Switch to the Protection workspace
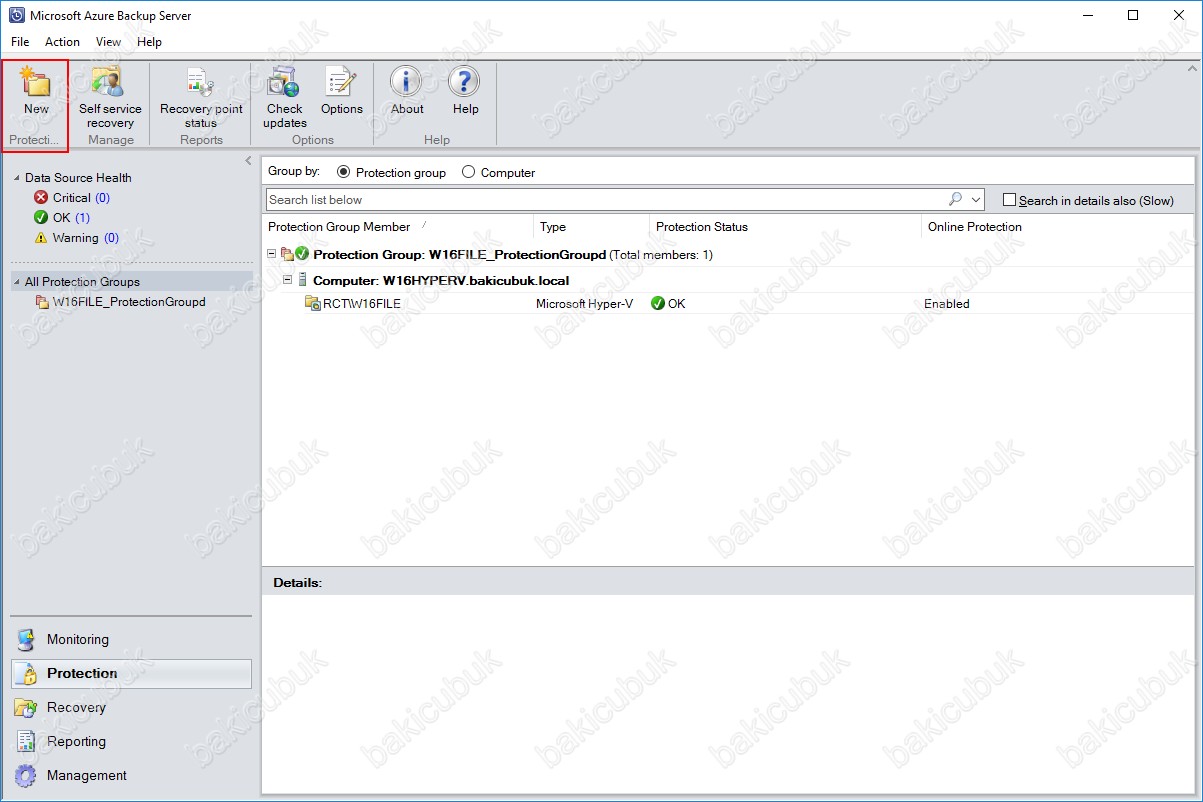The image size is (1203, 802). 131,673
